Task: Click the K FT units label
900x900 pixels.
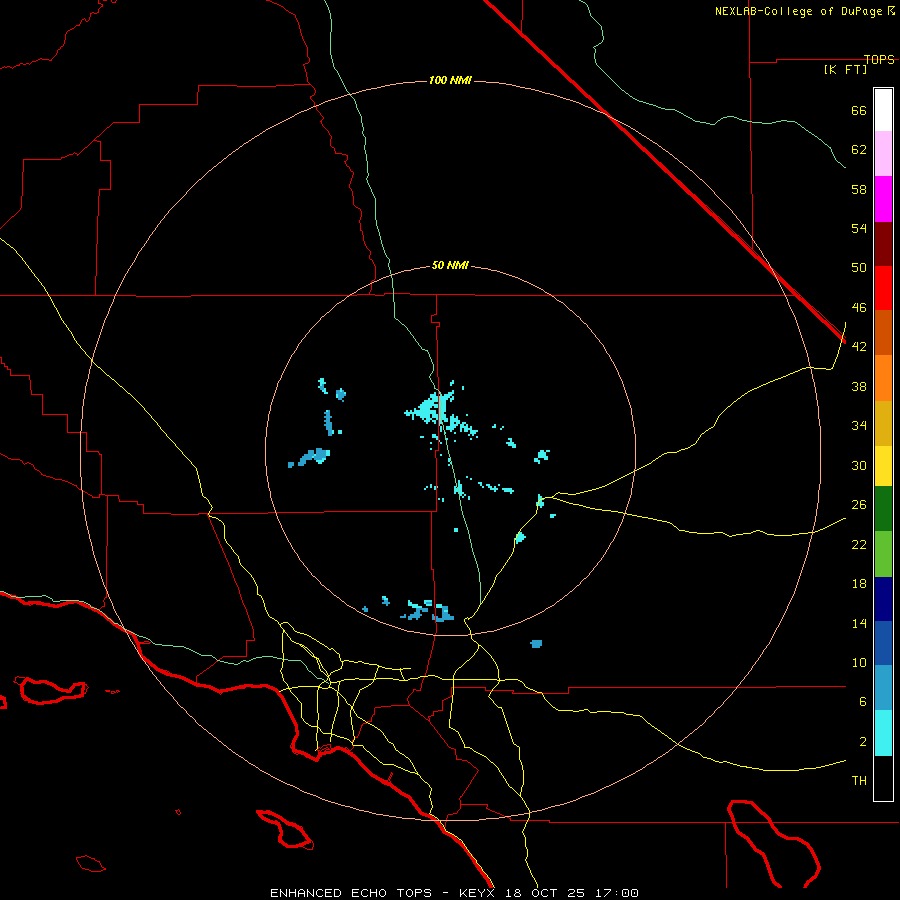Action: pos(845,69)
